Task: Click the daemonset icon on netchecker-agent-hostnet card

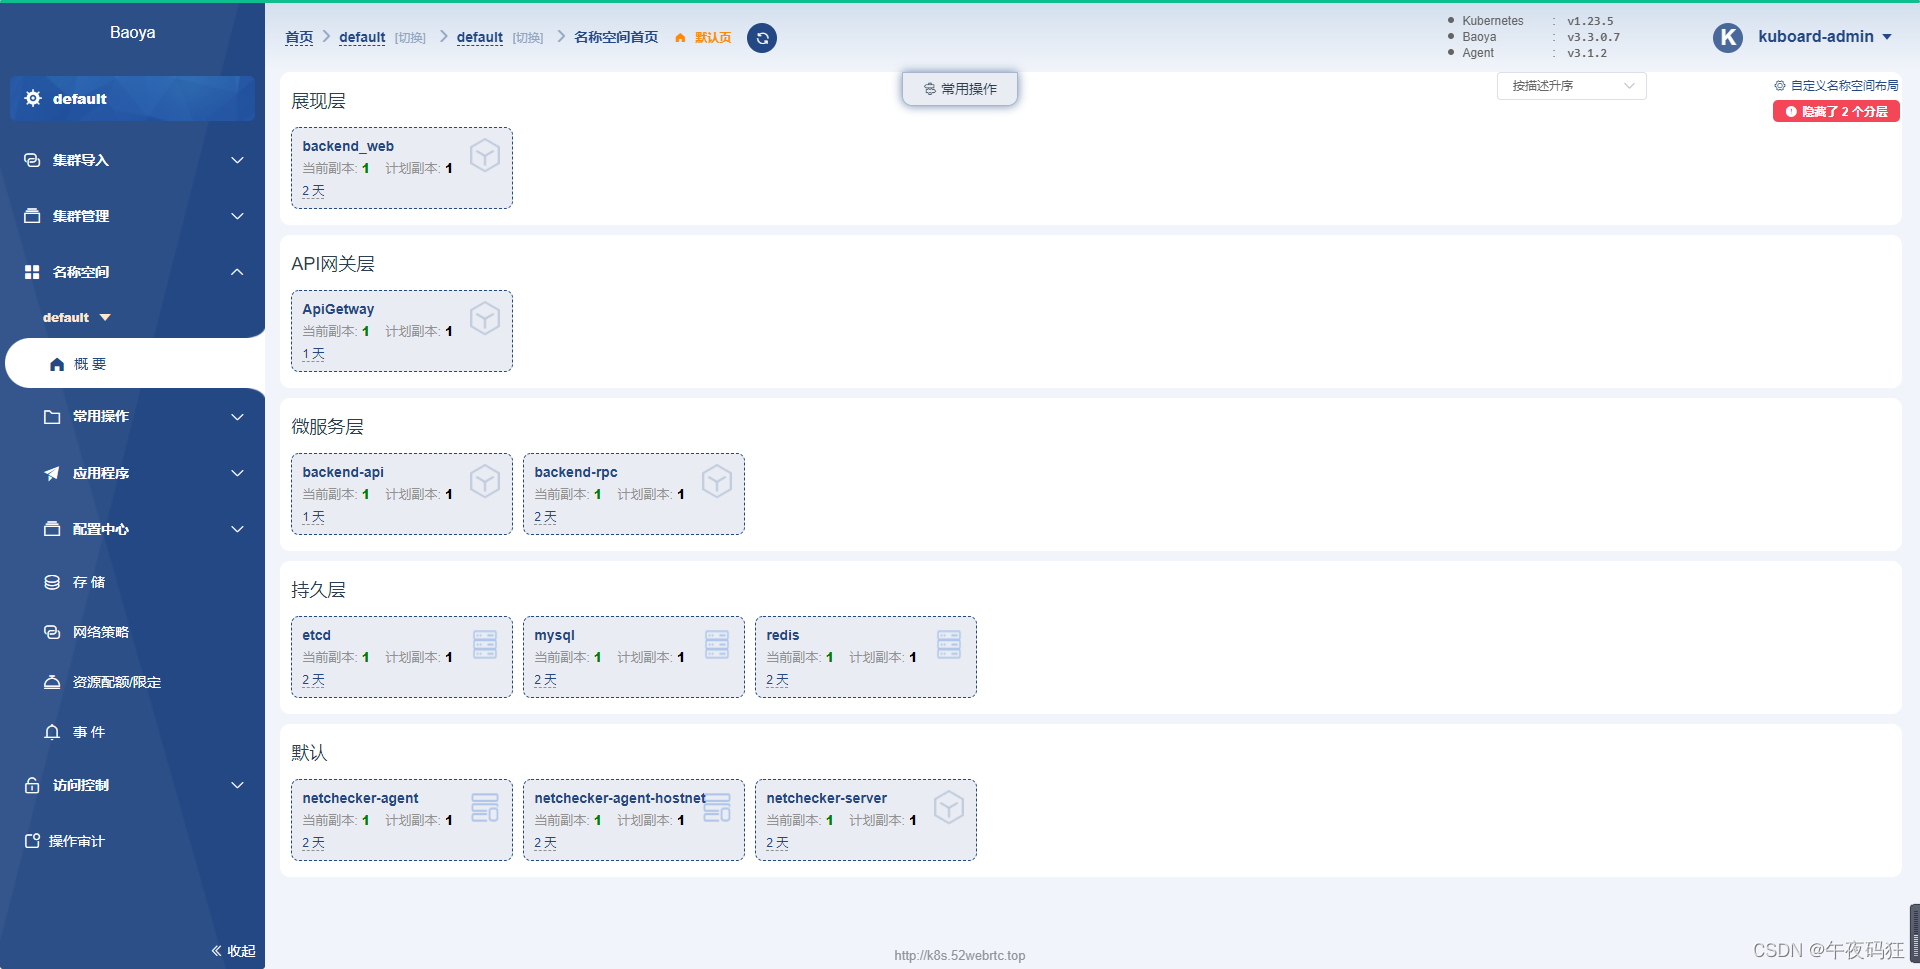Action: click(717, 808)
